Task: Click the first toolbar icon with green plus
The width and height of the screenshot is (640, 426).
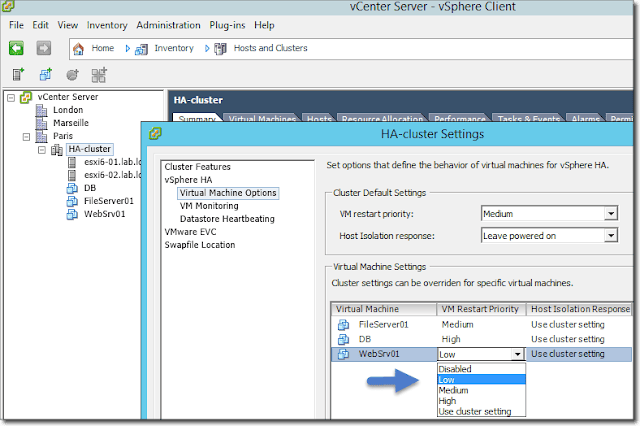Action: coord(18,75)
